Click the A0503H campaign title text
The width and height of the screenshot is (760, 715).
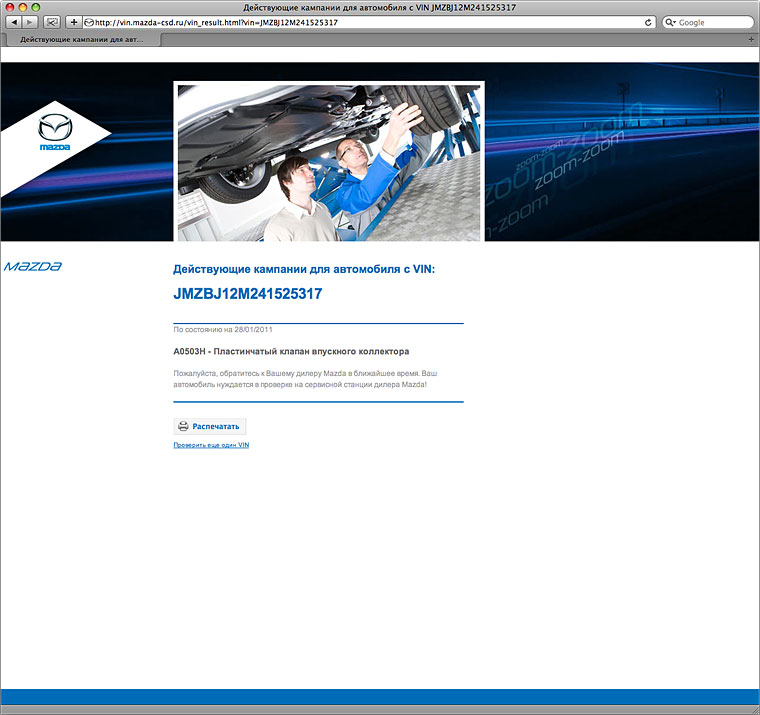pos(291,352)
